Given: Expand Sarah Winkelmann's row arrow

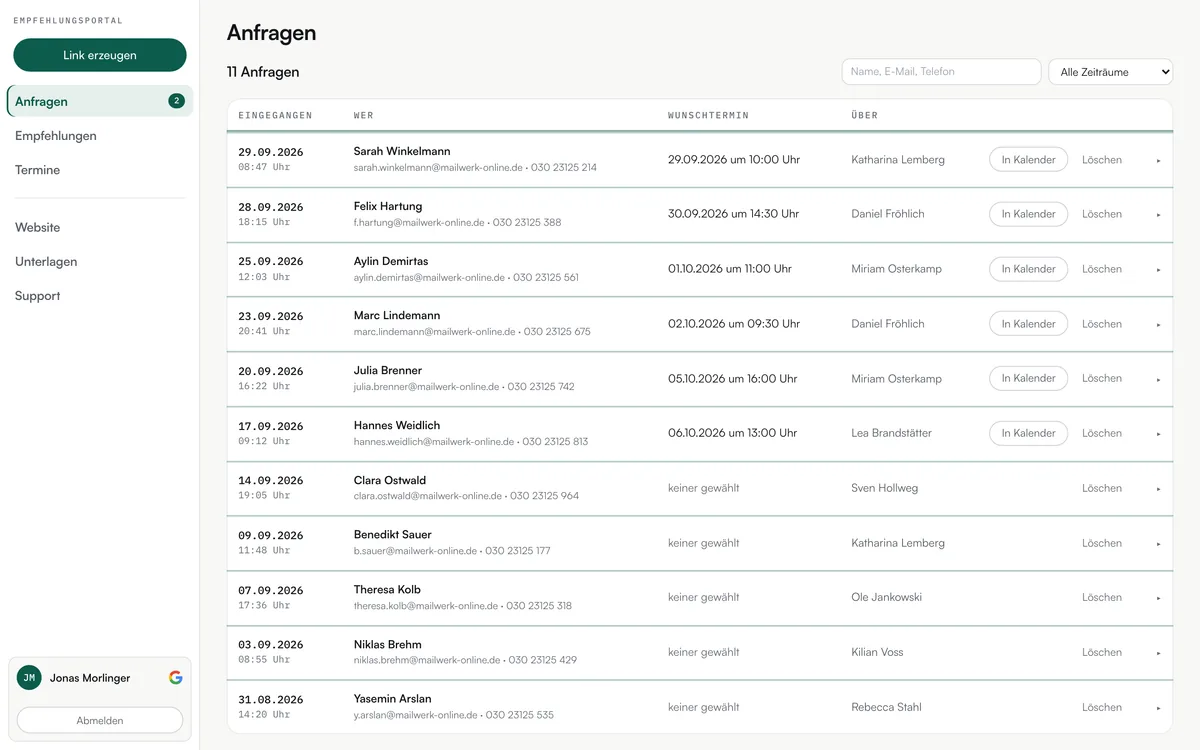Looking at the screenshot, I should (x=1158, y=160).
